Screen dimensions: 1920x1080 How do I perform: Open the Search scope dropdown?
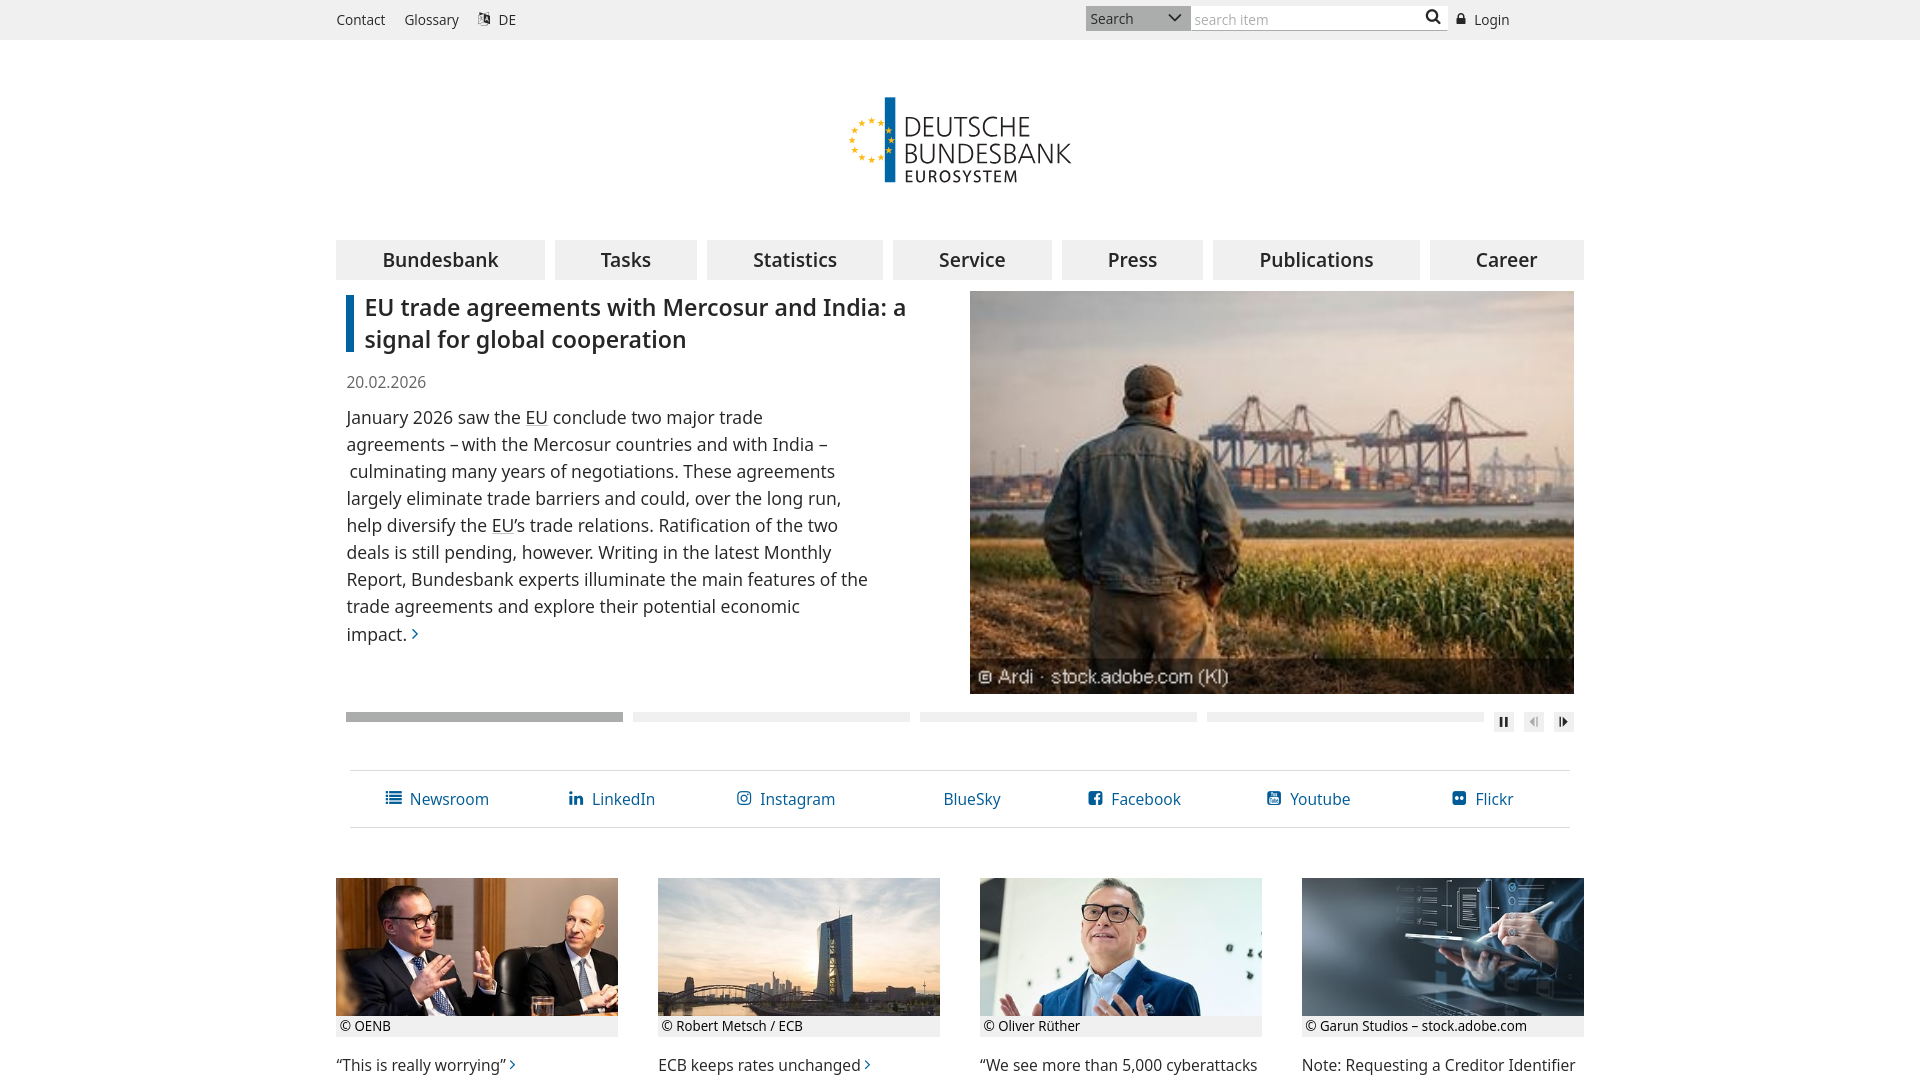coord(1138,19)
